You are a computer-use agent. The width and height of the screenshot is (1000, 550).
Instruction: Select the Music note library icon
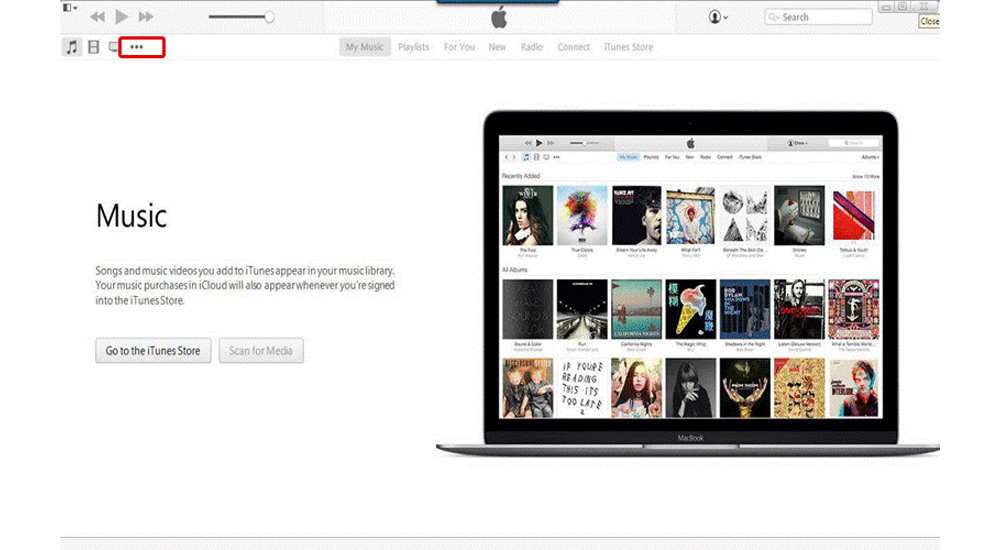(x=72, y=47)
